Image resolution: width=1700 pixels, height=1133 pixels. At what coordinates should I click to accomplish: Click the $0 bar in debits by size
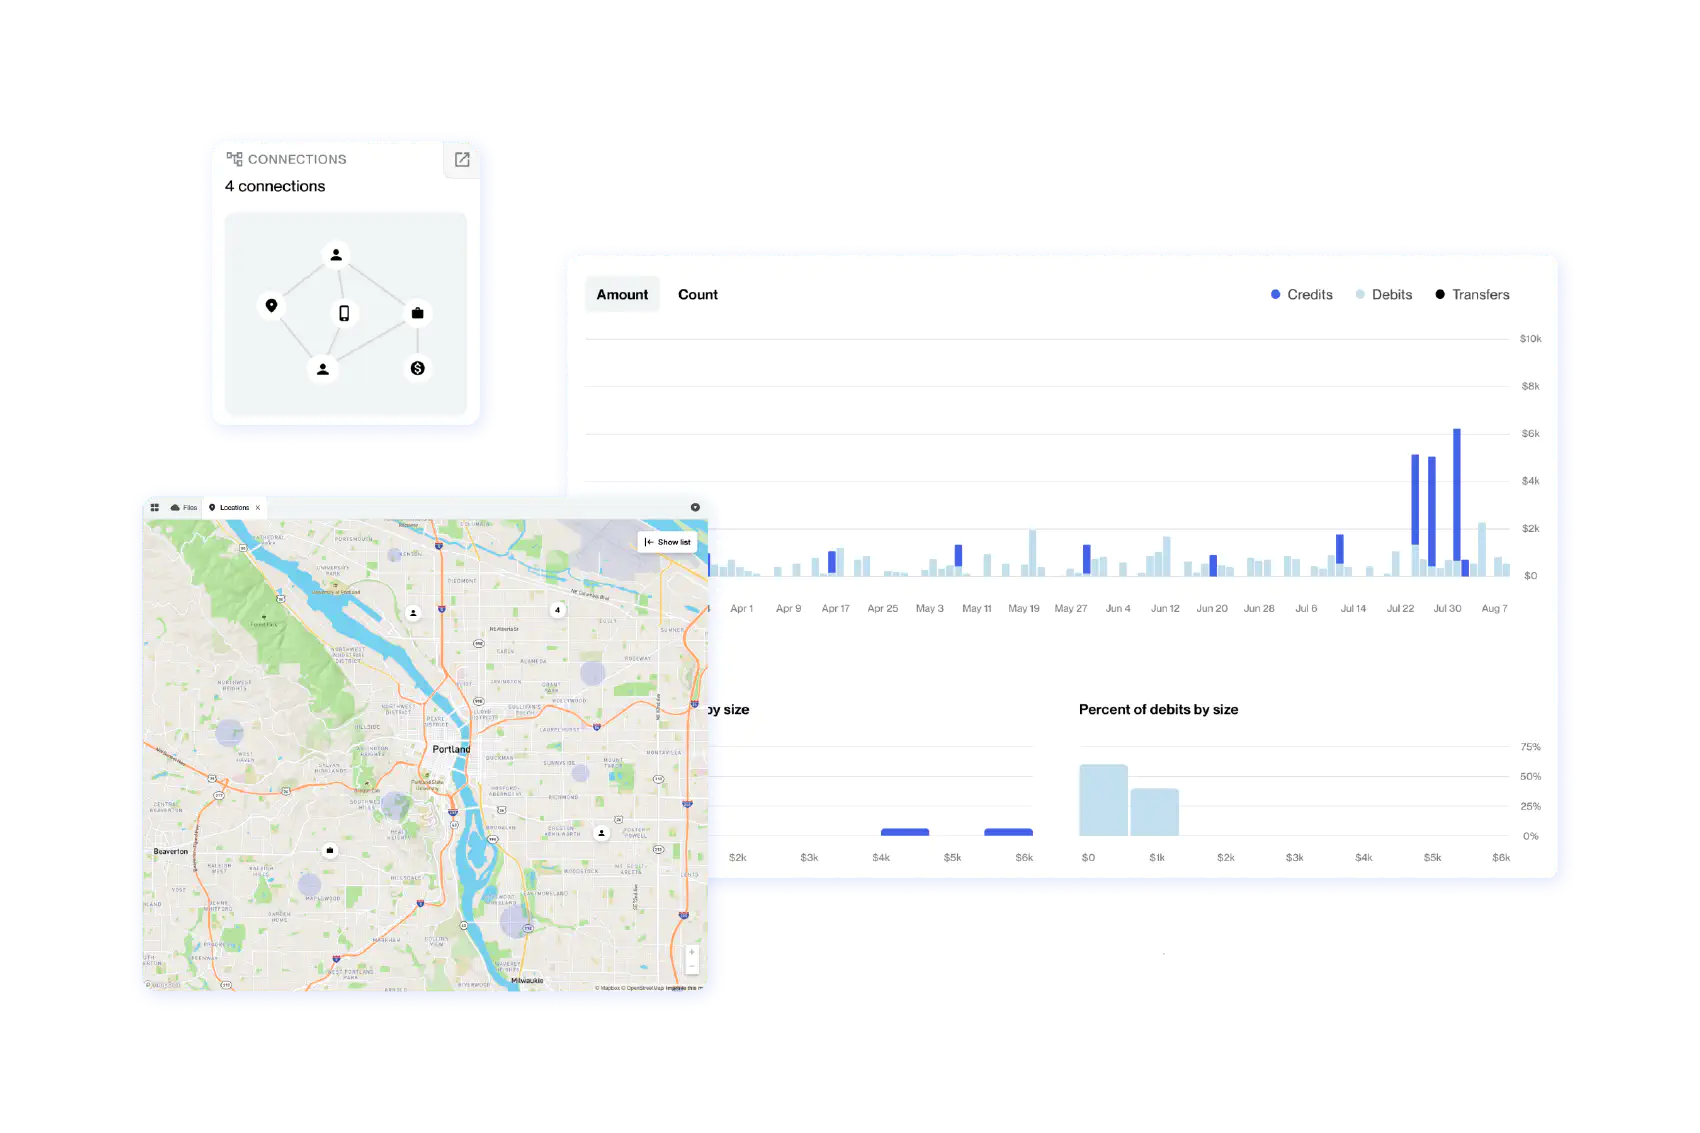coord(1104,800)
